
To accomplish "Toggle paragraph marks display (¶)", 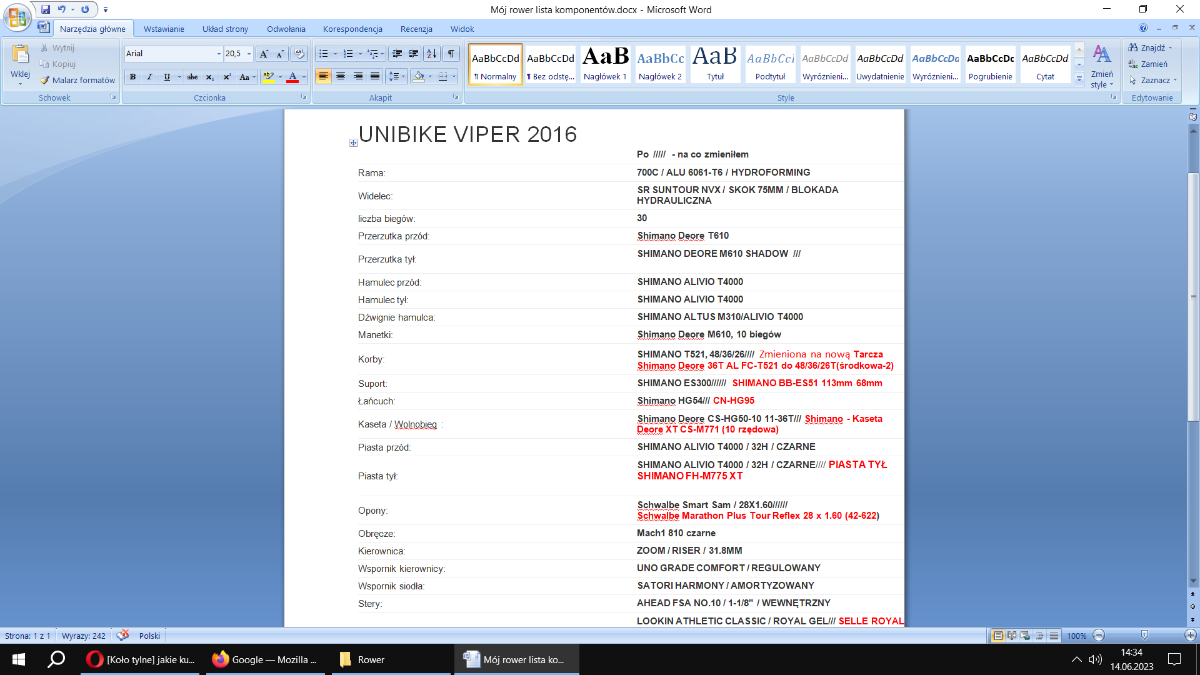I will pos(451,54).
